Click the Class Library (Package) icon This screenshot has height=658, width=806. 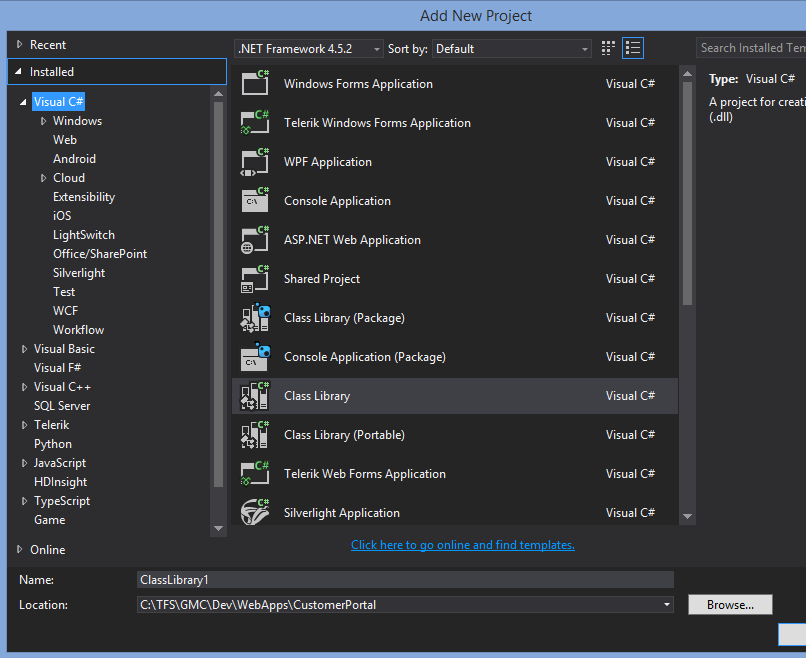255,318
